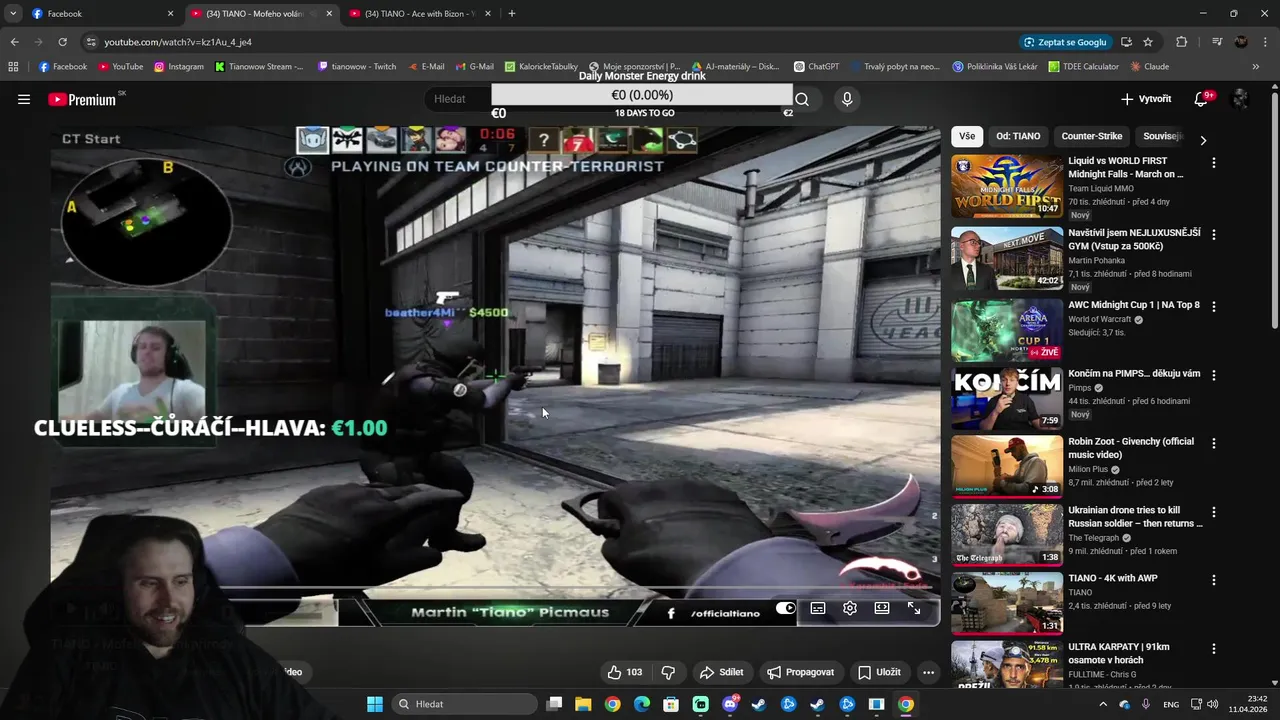This screenshot has width=1280, height=720.
Task: Open options for Robin Zoot Givenchy video
Action: (x=1214, y=443)
